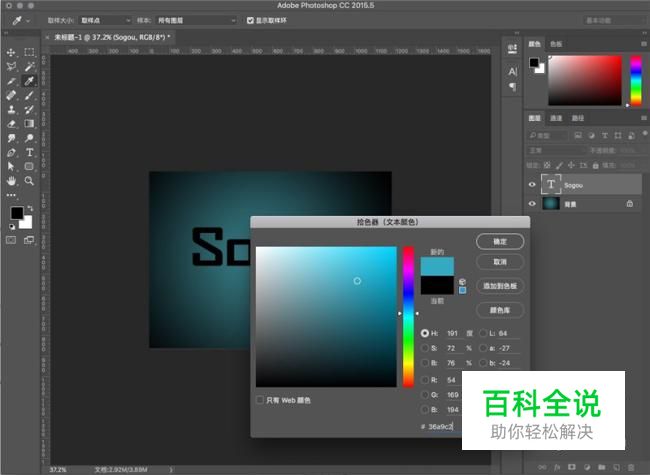Viewport: 650px width, 475px height.
Task: Select the Zoom magnifier tool
Action: [x=29, y=181]
